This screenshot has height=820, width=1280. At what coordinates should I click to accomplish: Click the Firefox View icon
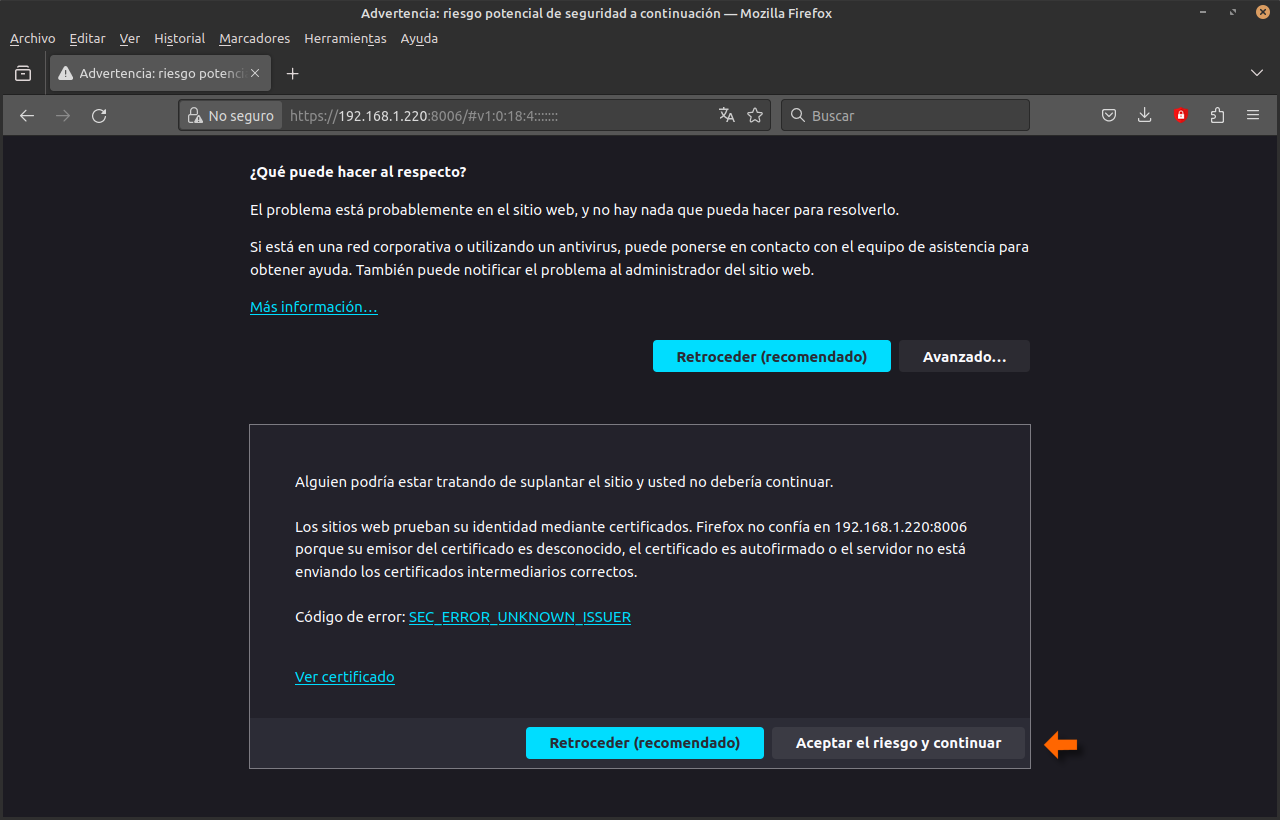pyautogui.click(x=23, y=73)
